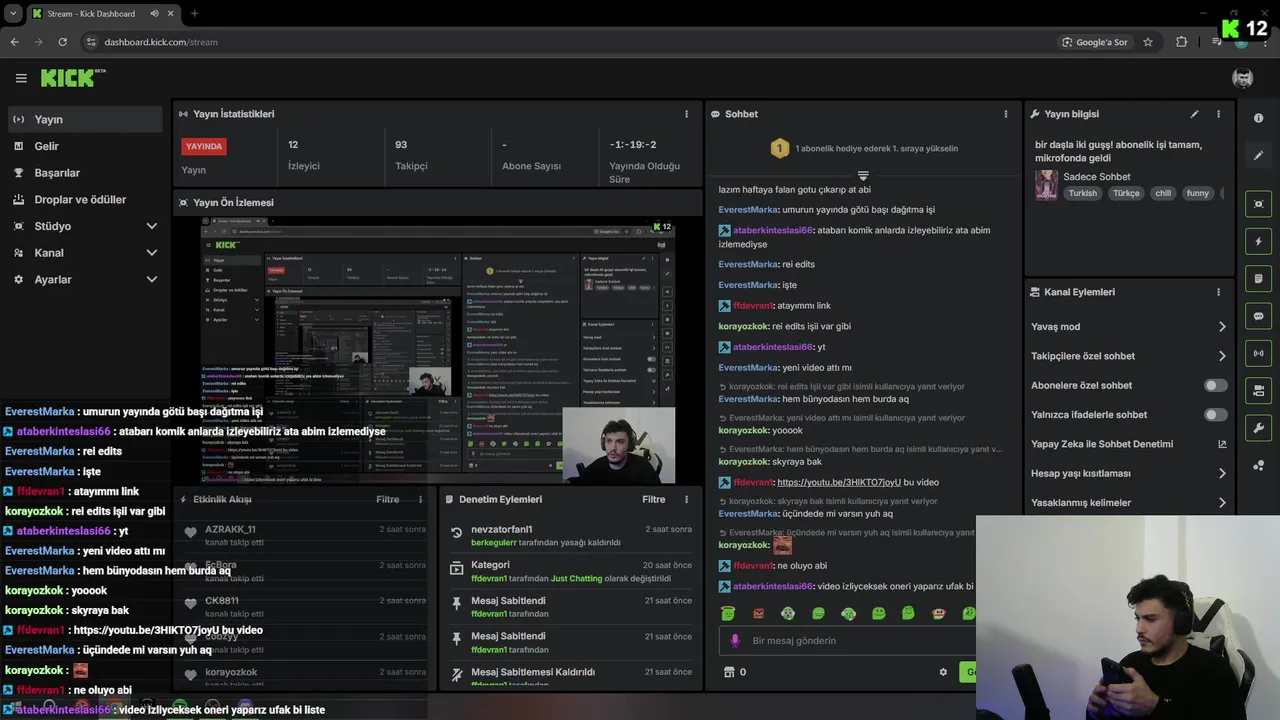Open the Yavaş mod arrow

1222,327
